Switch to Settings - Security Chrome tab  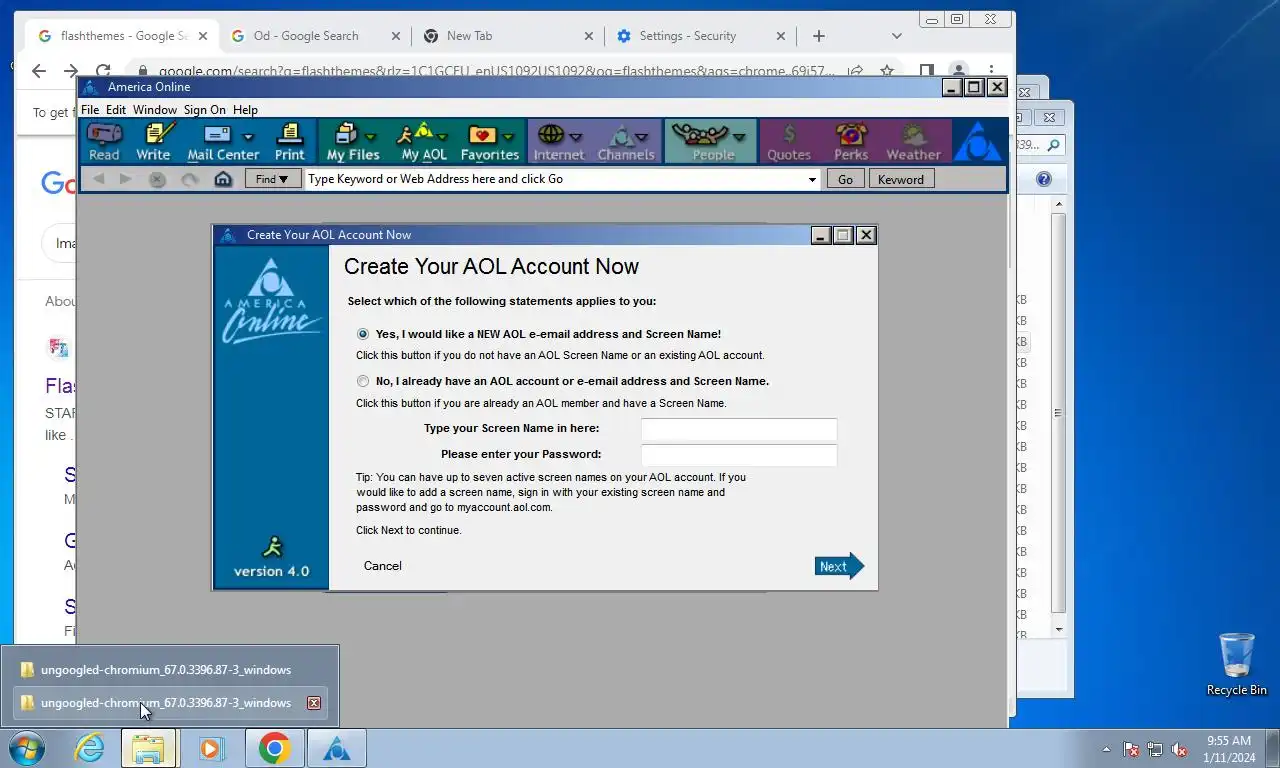(x=700, y=36)
